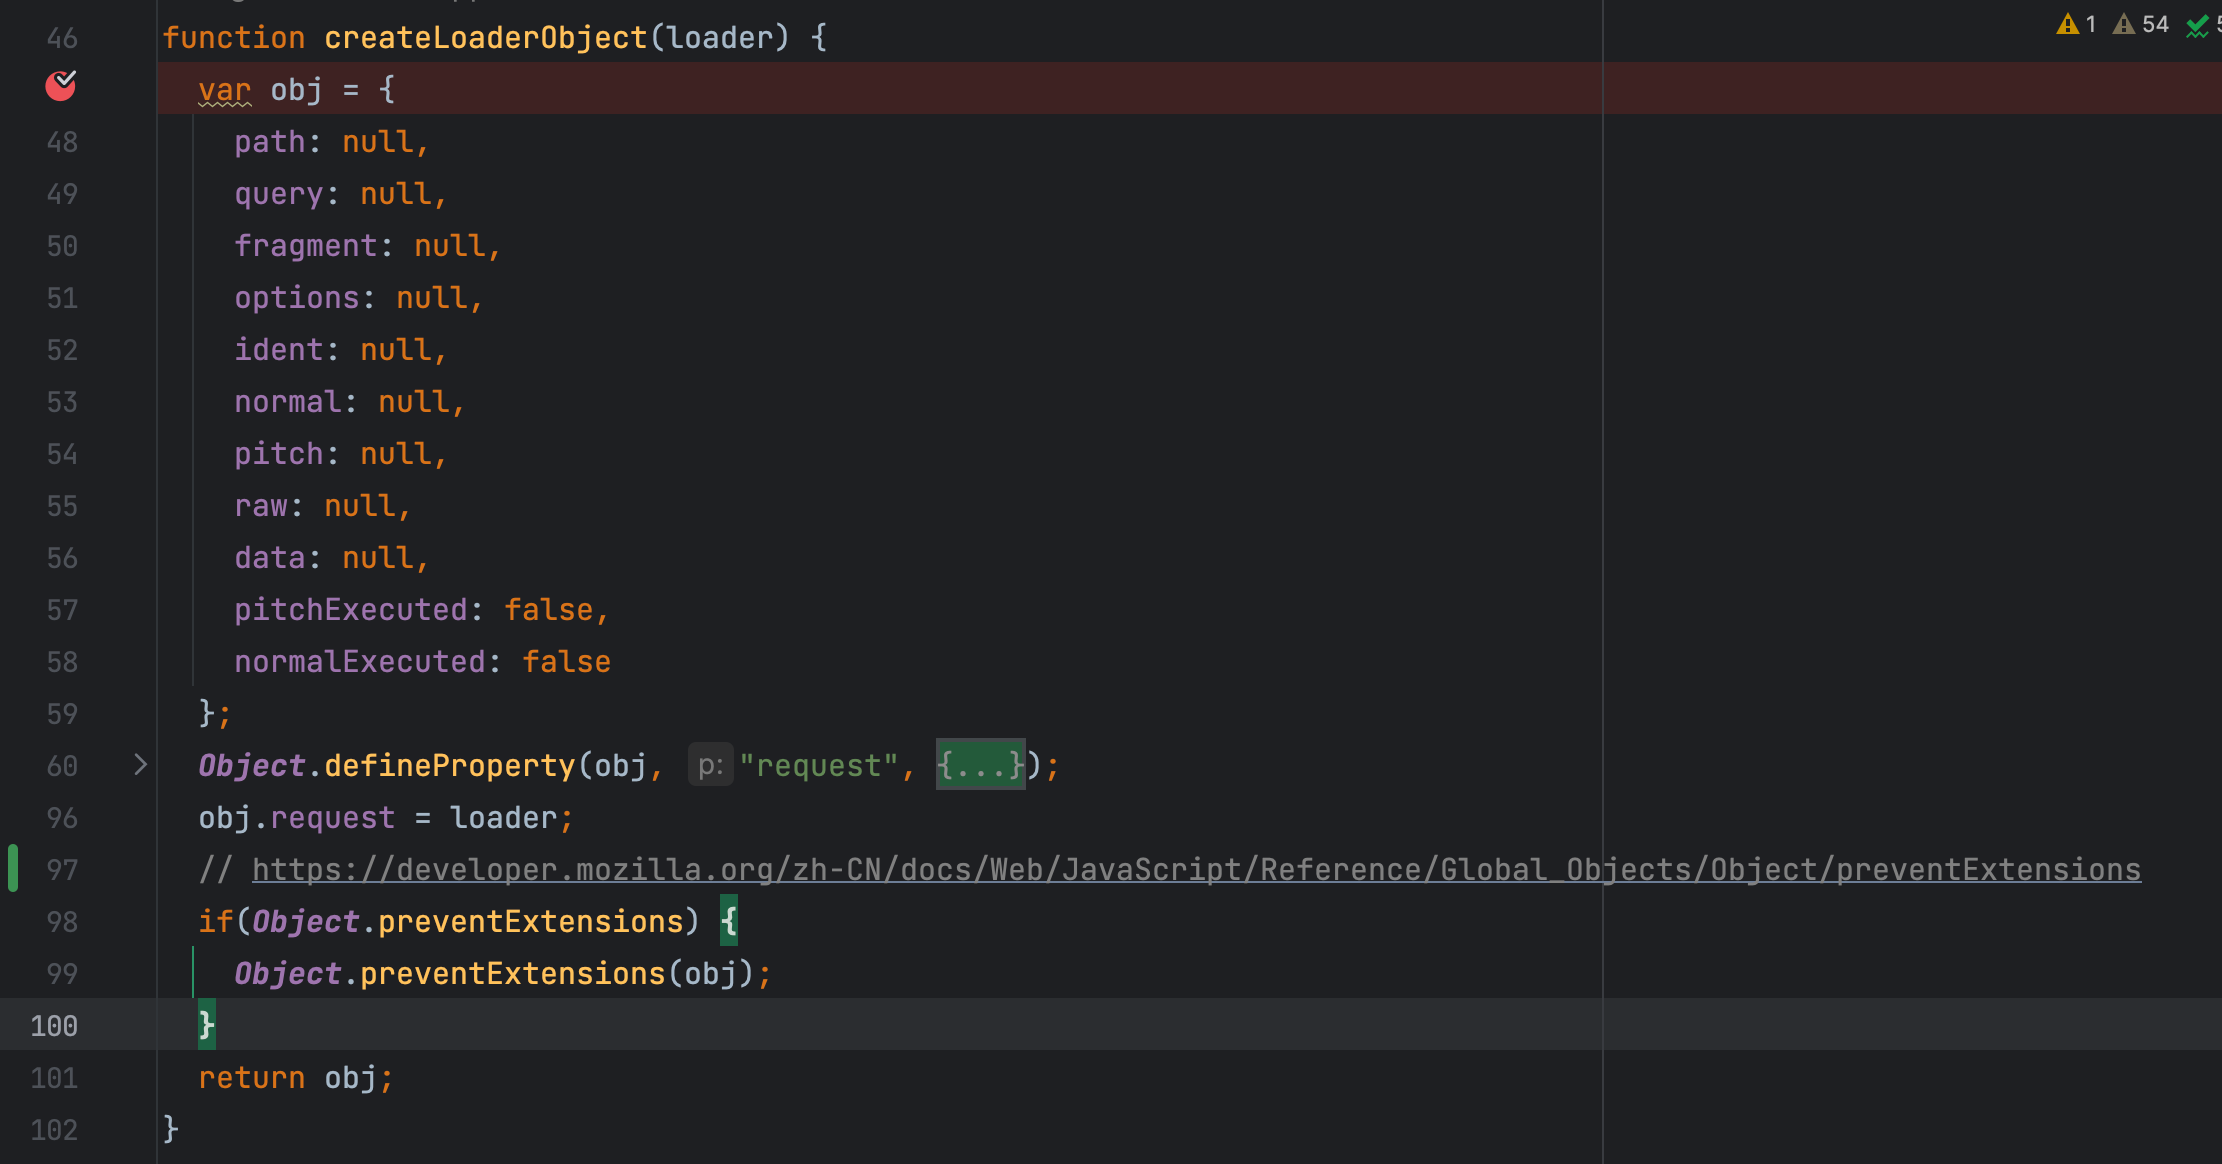2222x1164 pixels.
Task: Click the green change marker beside line 97
Action: coord(13,868)
